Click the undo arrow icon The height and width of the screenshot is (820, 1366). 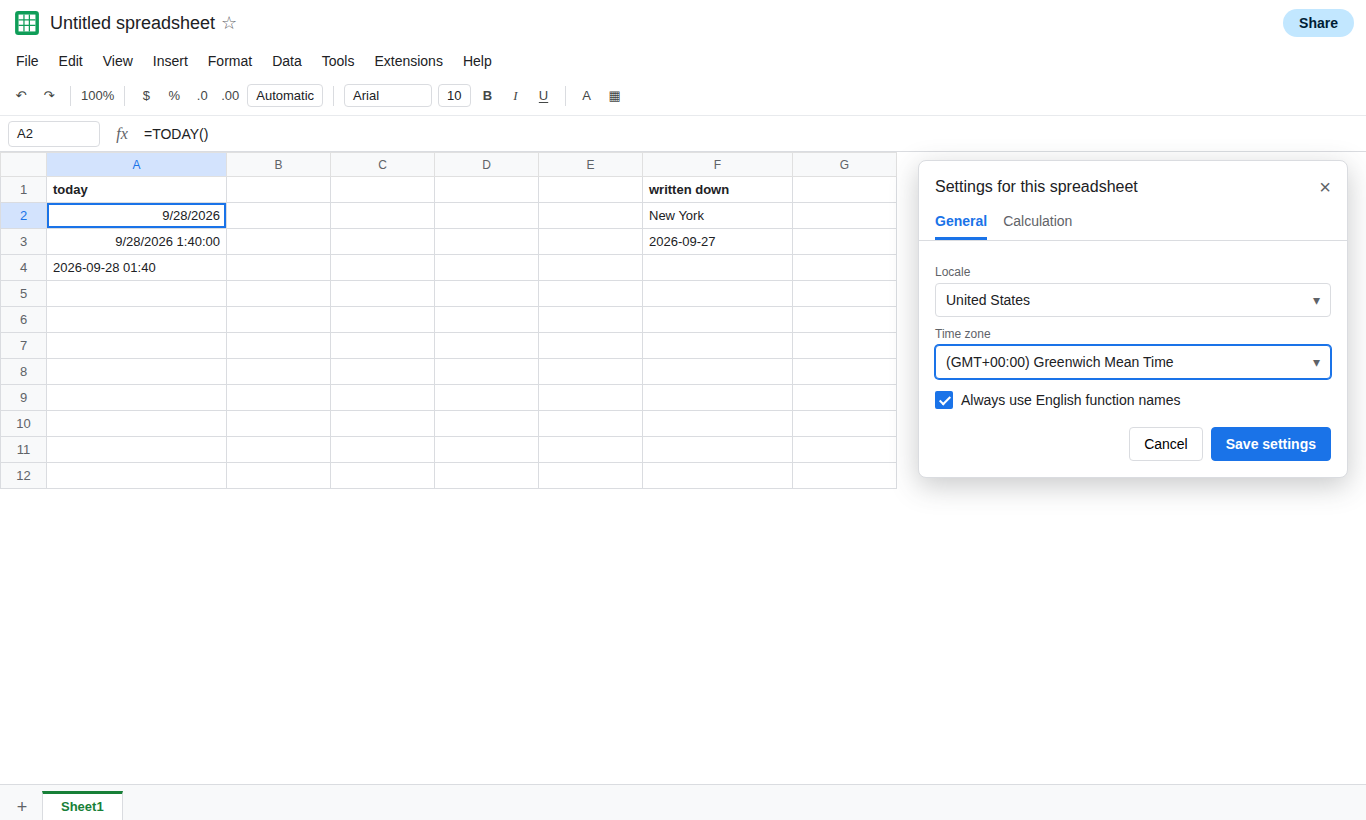21,96
